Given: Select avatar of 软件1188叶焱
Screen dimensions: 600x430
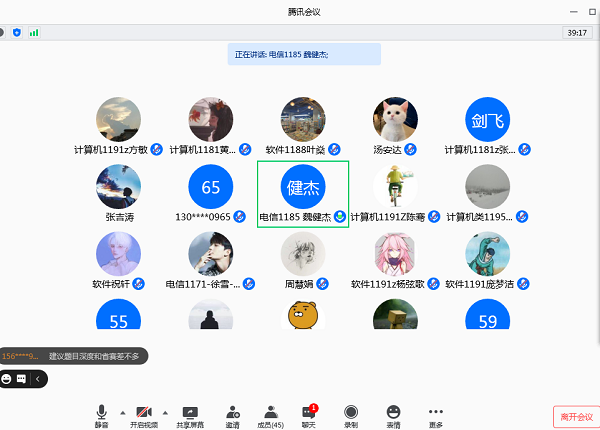Looking at the screenshot, I should coord(303,119).
